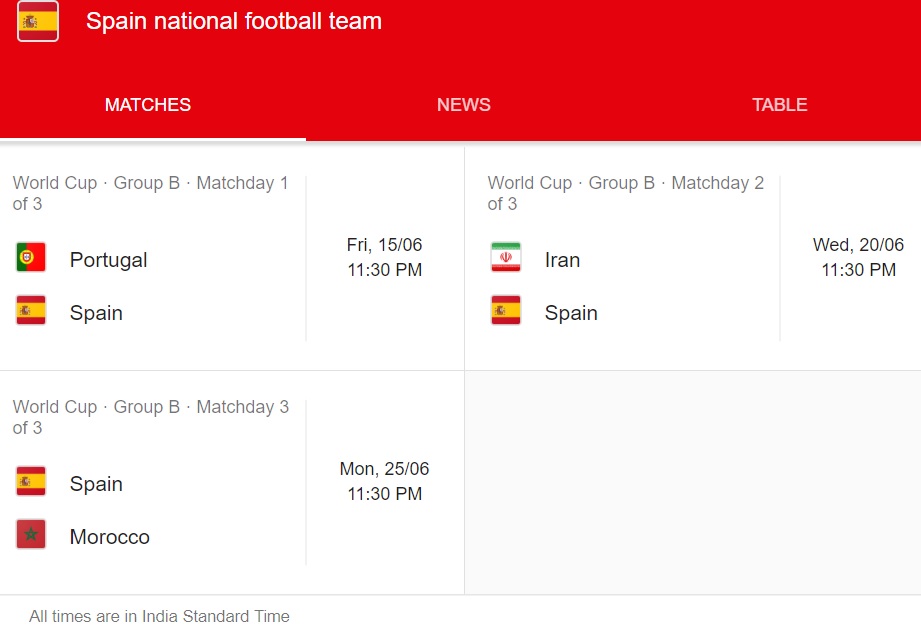Open the Wed, 20/06 match time
This screenshot has height=637, width=921.
[858, 257]
